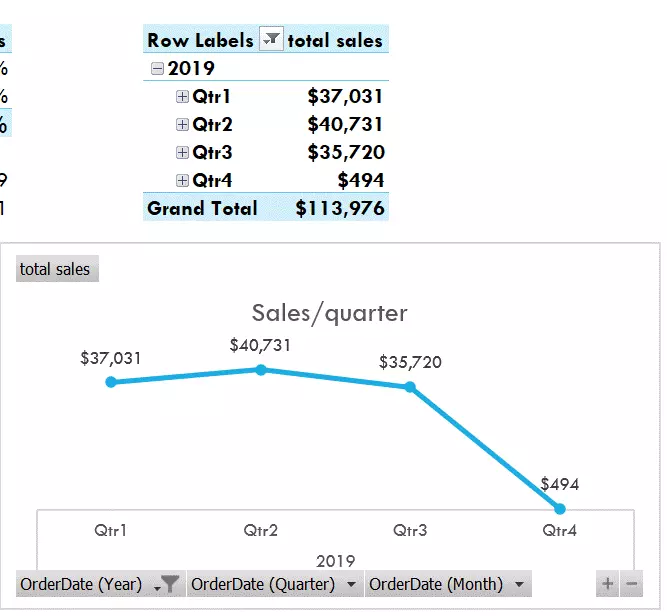Click chart collapse field minus button
The height and width of the screenshot is (616, 667).
point(631,584)
